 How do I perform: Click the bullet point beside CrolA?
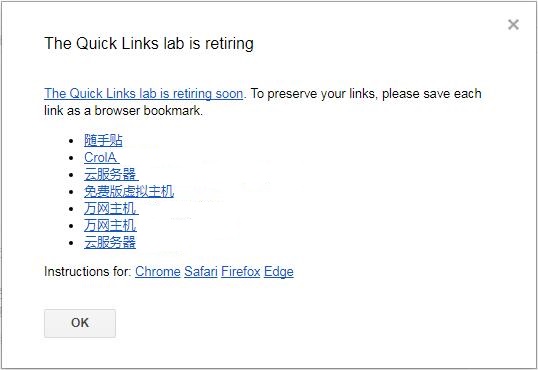coord(71,158)
